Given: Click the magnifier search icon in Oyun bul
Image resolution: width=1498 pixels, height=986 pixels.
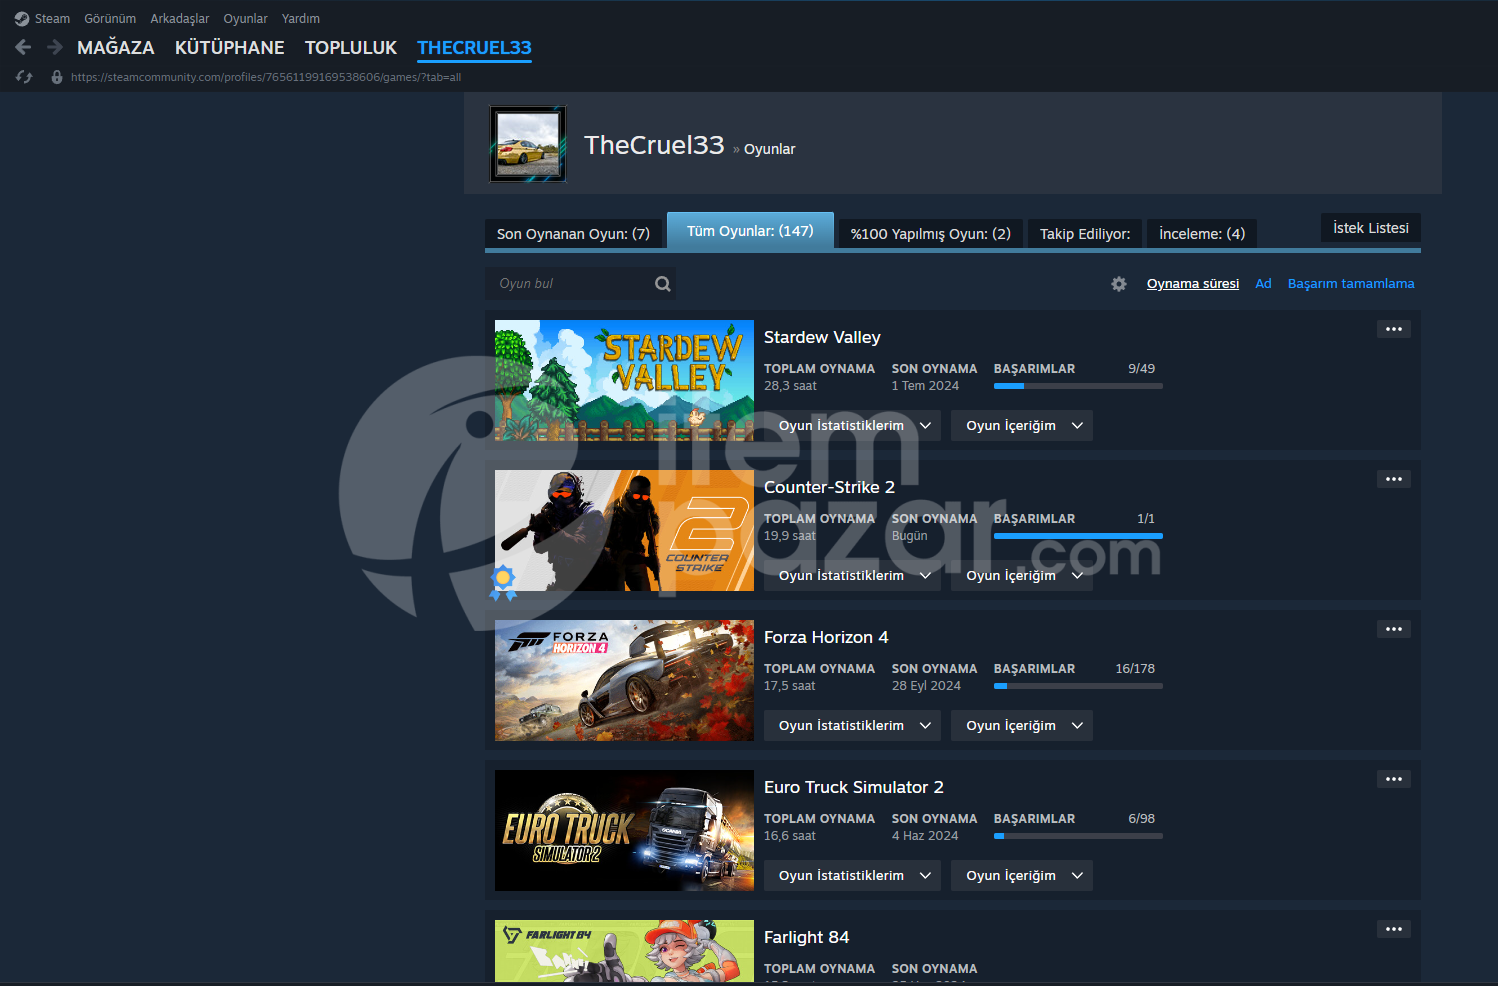Looking at the screenshot, I should click(662, 284).
